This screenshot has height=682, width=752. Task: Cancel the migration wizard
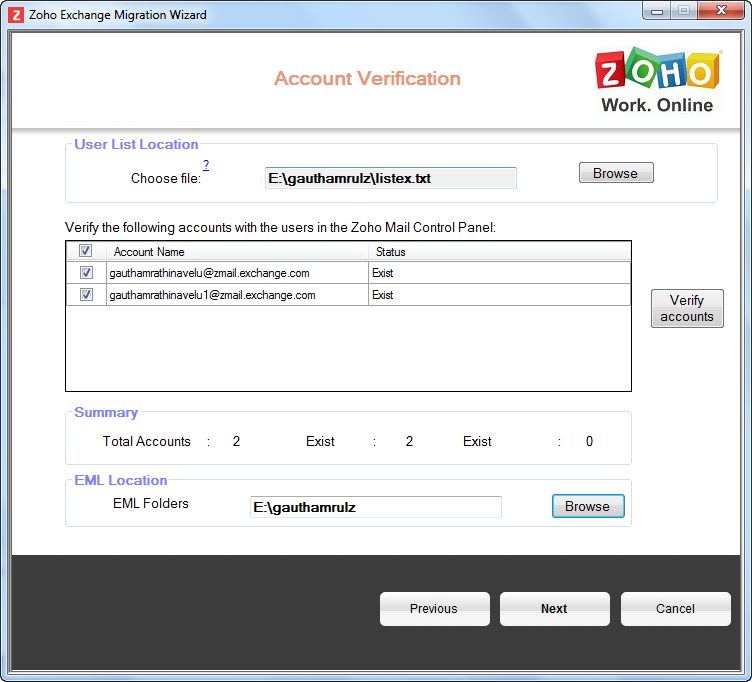(675, 609)
